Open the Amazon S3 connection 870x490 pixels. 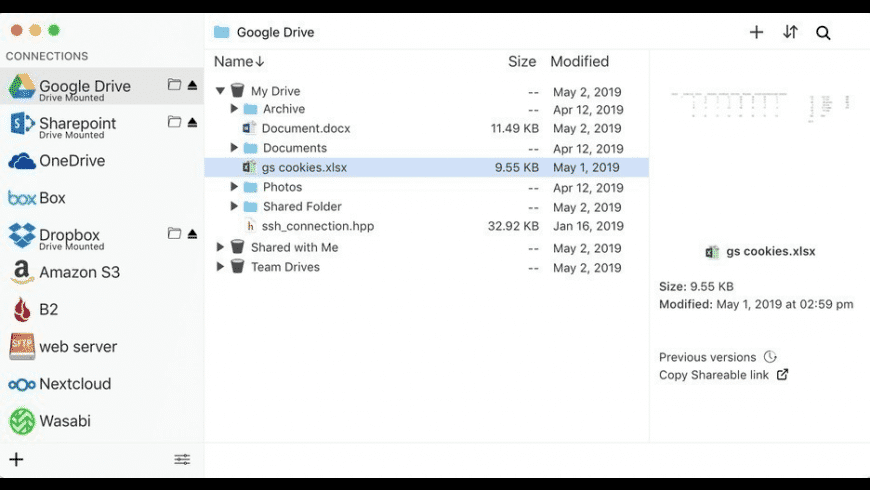(102, 272)
